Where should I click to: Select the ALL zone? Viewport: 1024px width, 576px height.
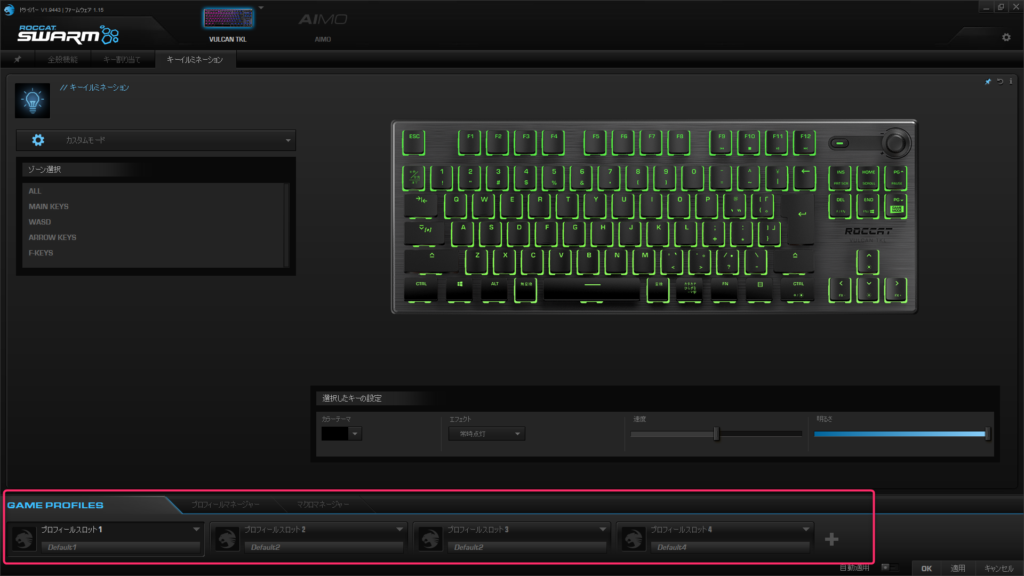click(x=35, y=191)
